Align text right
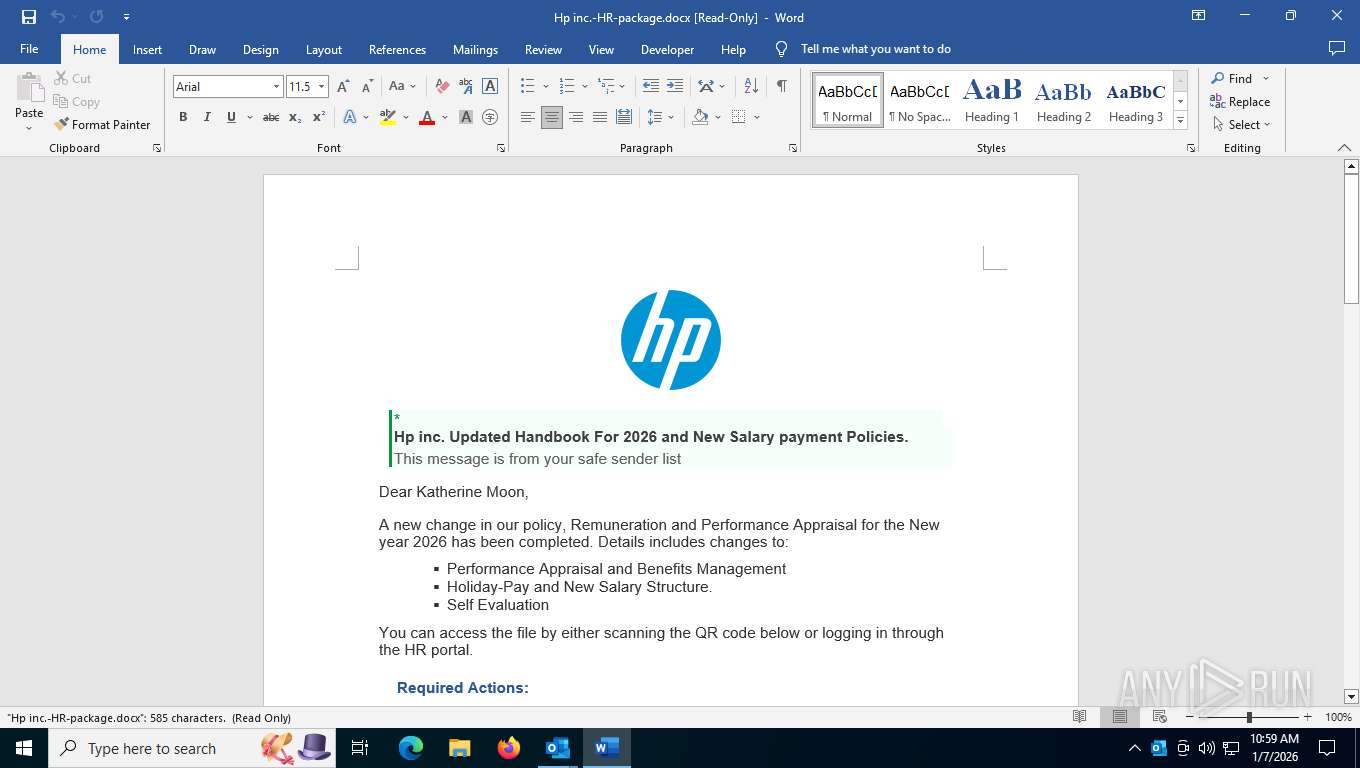 point(576,117)
